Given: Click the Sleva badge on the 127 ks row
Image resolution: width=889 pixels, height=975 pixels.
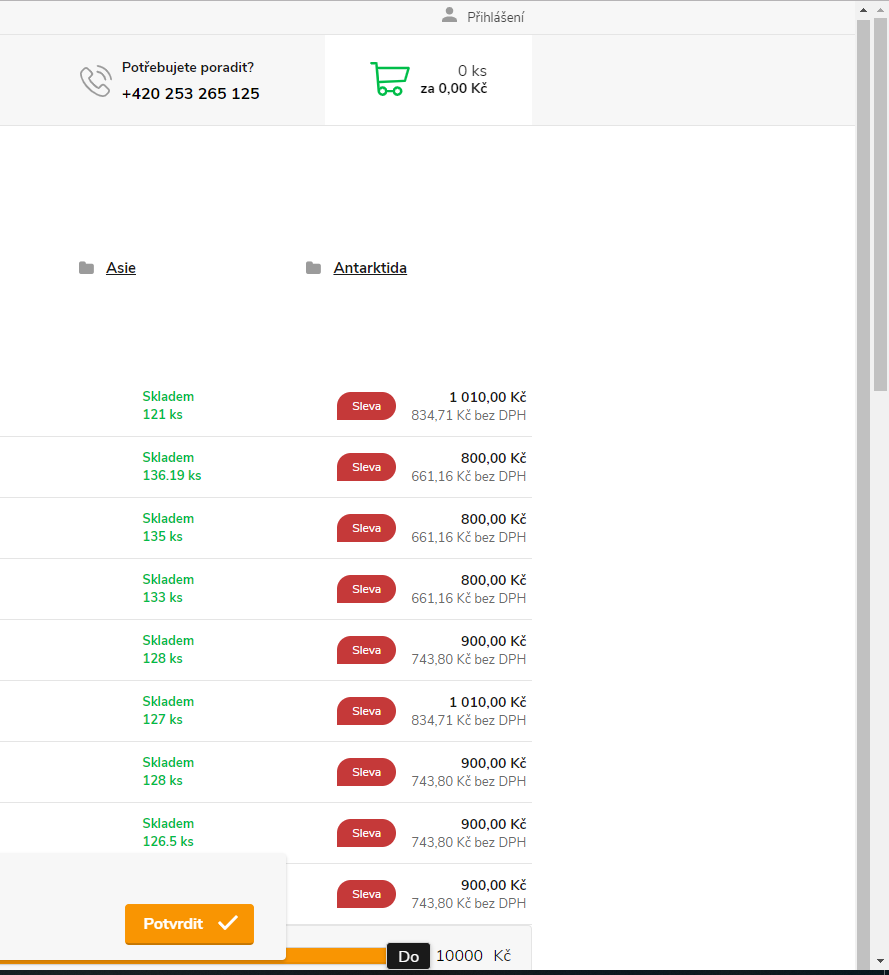Looking at the screenshot, I should pos(366,711).
